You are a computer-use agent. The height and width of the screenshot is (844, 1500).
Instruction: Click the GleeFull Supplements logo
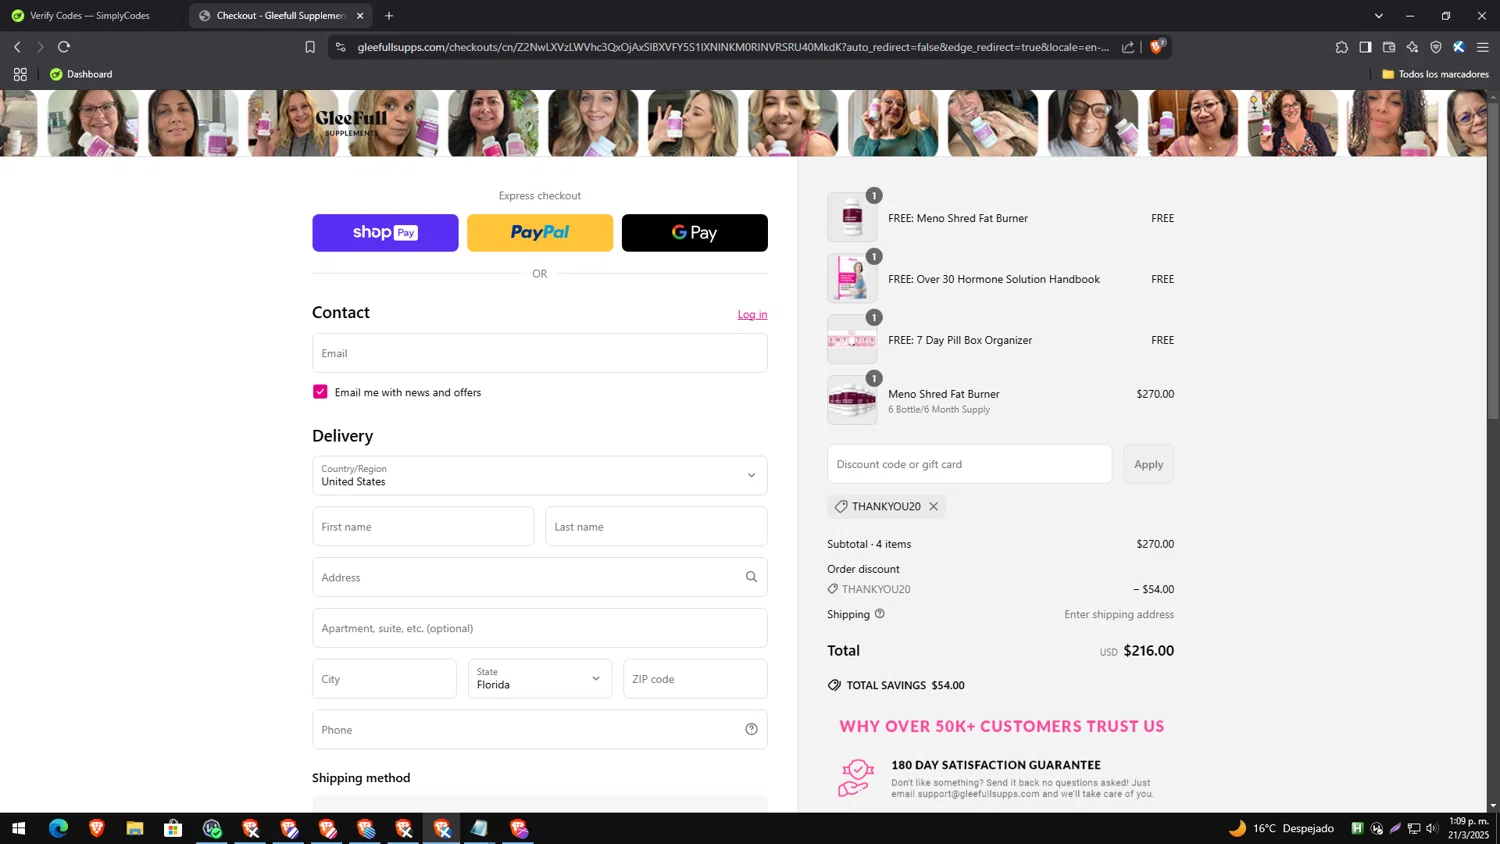(351, 122)
